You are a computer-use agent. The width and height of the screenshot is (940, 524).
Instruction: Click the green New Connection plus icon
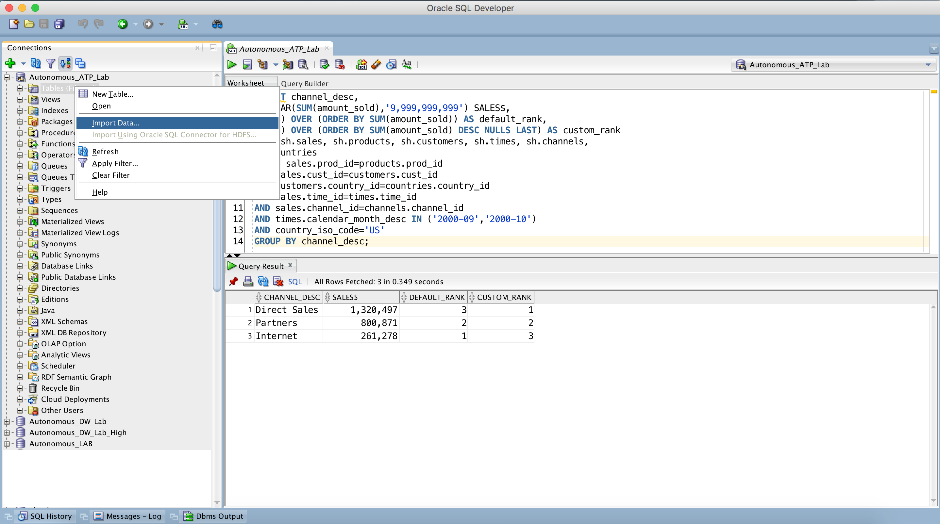pyautogui.click(x=10, y=63)
